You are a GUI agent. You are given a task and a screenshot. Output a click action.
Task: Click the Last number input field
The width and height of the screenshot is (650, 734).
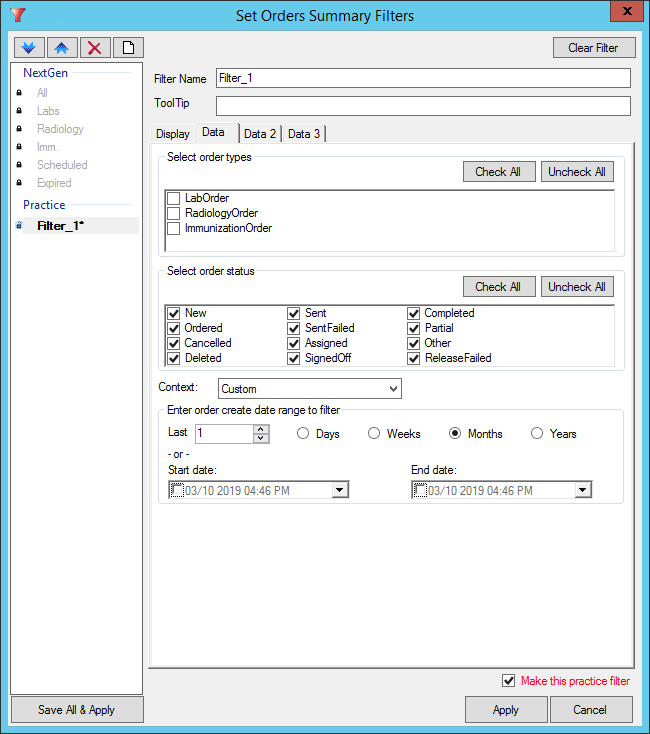click(x=224, y=433)
